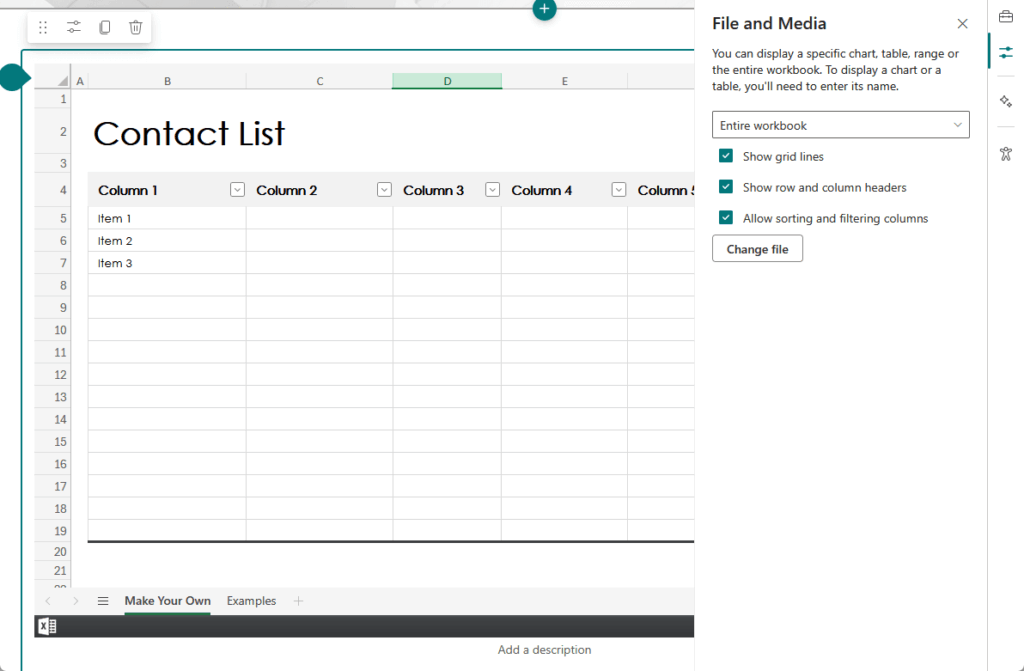Image resolution: width=1024 pixels, height=671 pixels.
Task: Select column header D
Action: pos(447,81)
